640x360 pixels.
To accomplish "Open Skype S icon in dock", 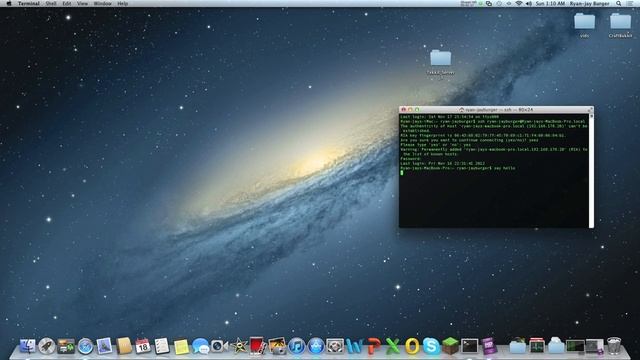I will 431,346.
